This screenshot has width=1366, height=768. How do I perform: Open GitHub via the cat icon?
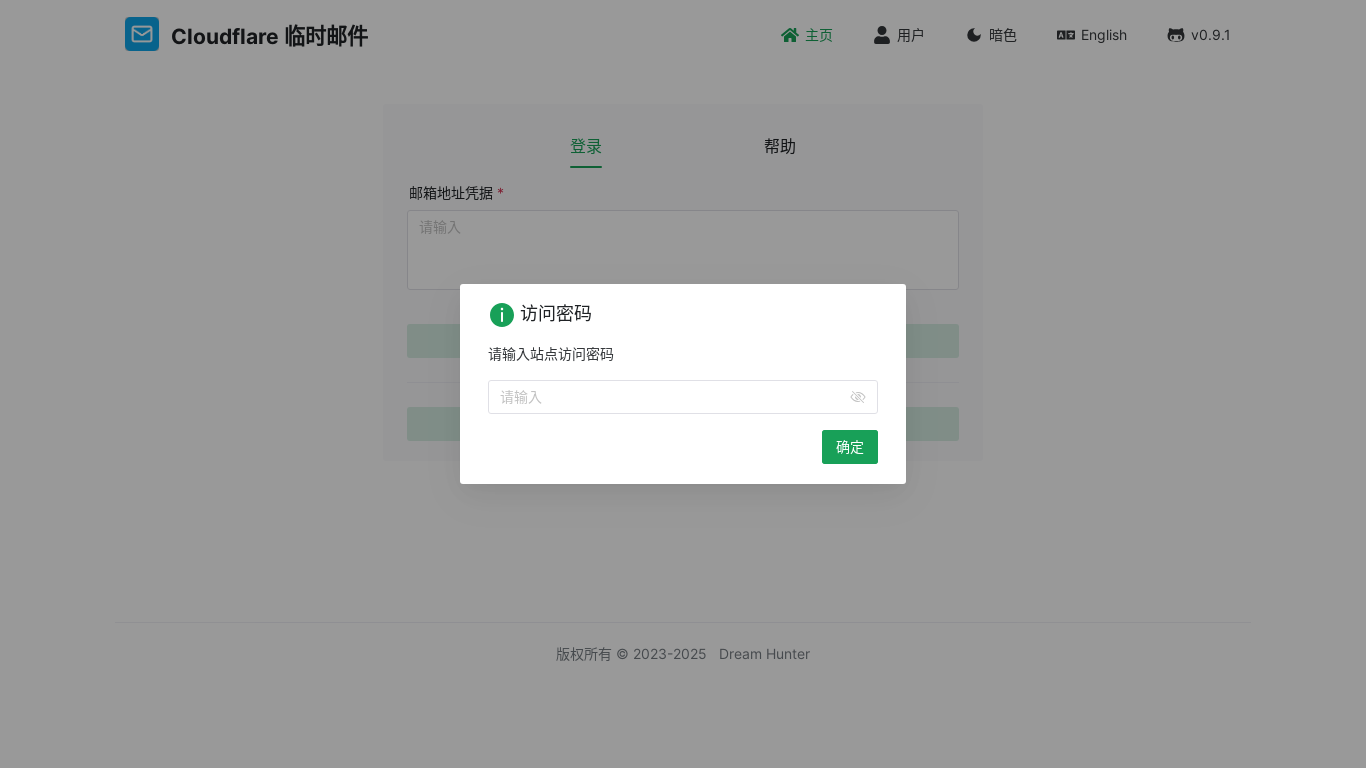point(1175,35)
